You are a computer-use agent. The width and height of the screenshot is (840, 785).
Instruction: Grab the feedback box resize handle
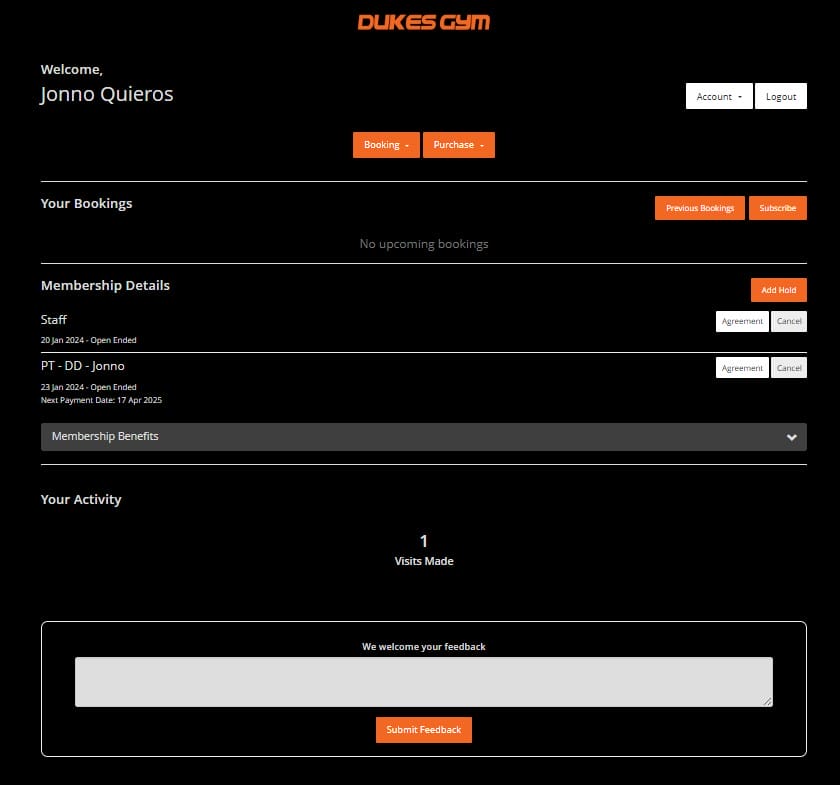(768, 702)
